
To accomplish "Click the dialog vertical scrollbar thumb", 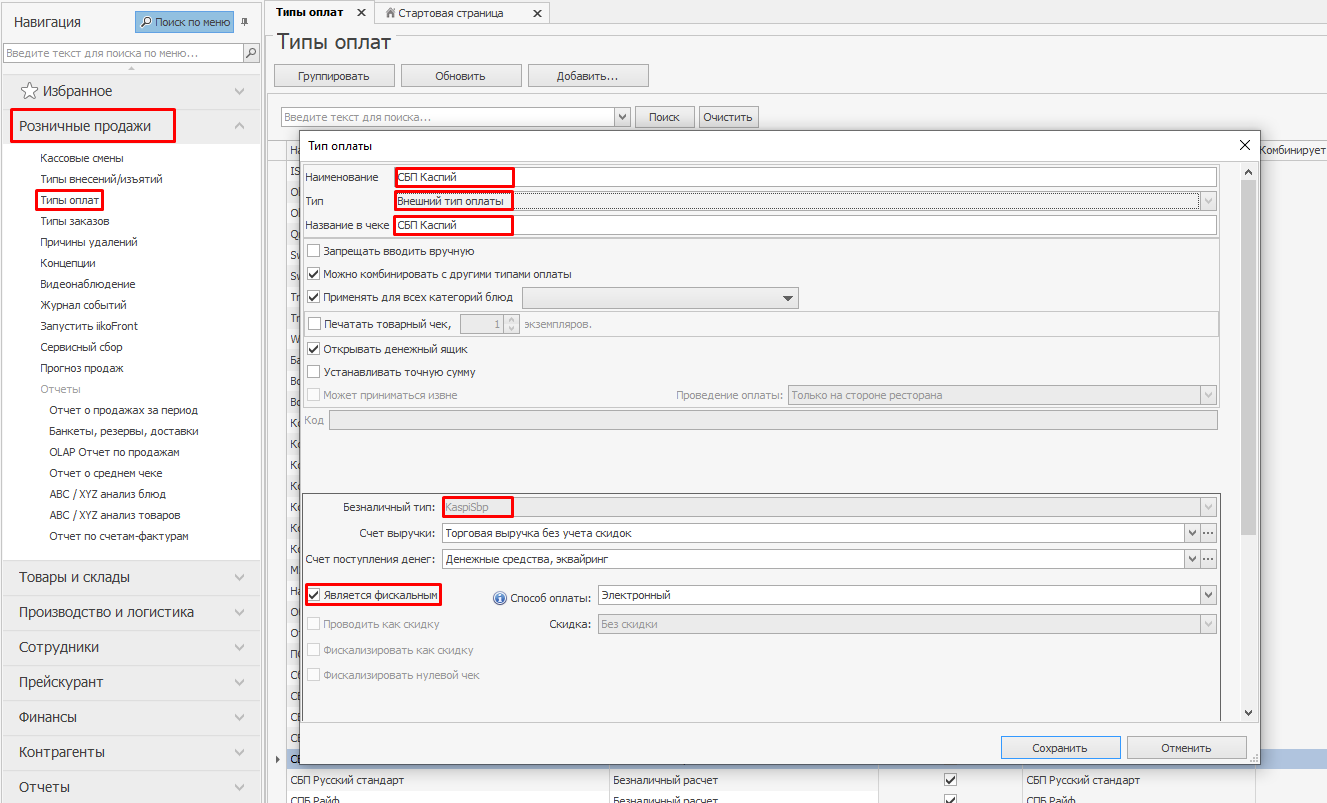I will pos(1248,357).
